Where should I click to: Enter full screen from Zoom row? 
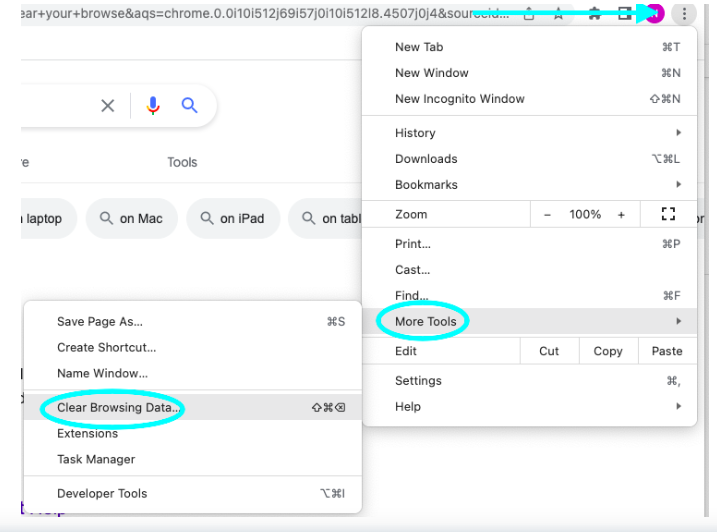coord(668,214)
